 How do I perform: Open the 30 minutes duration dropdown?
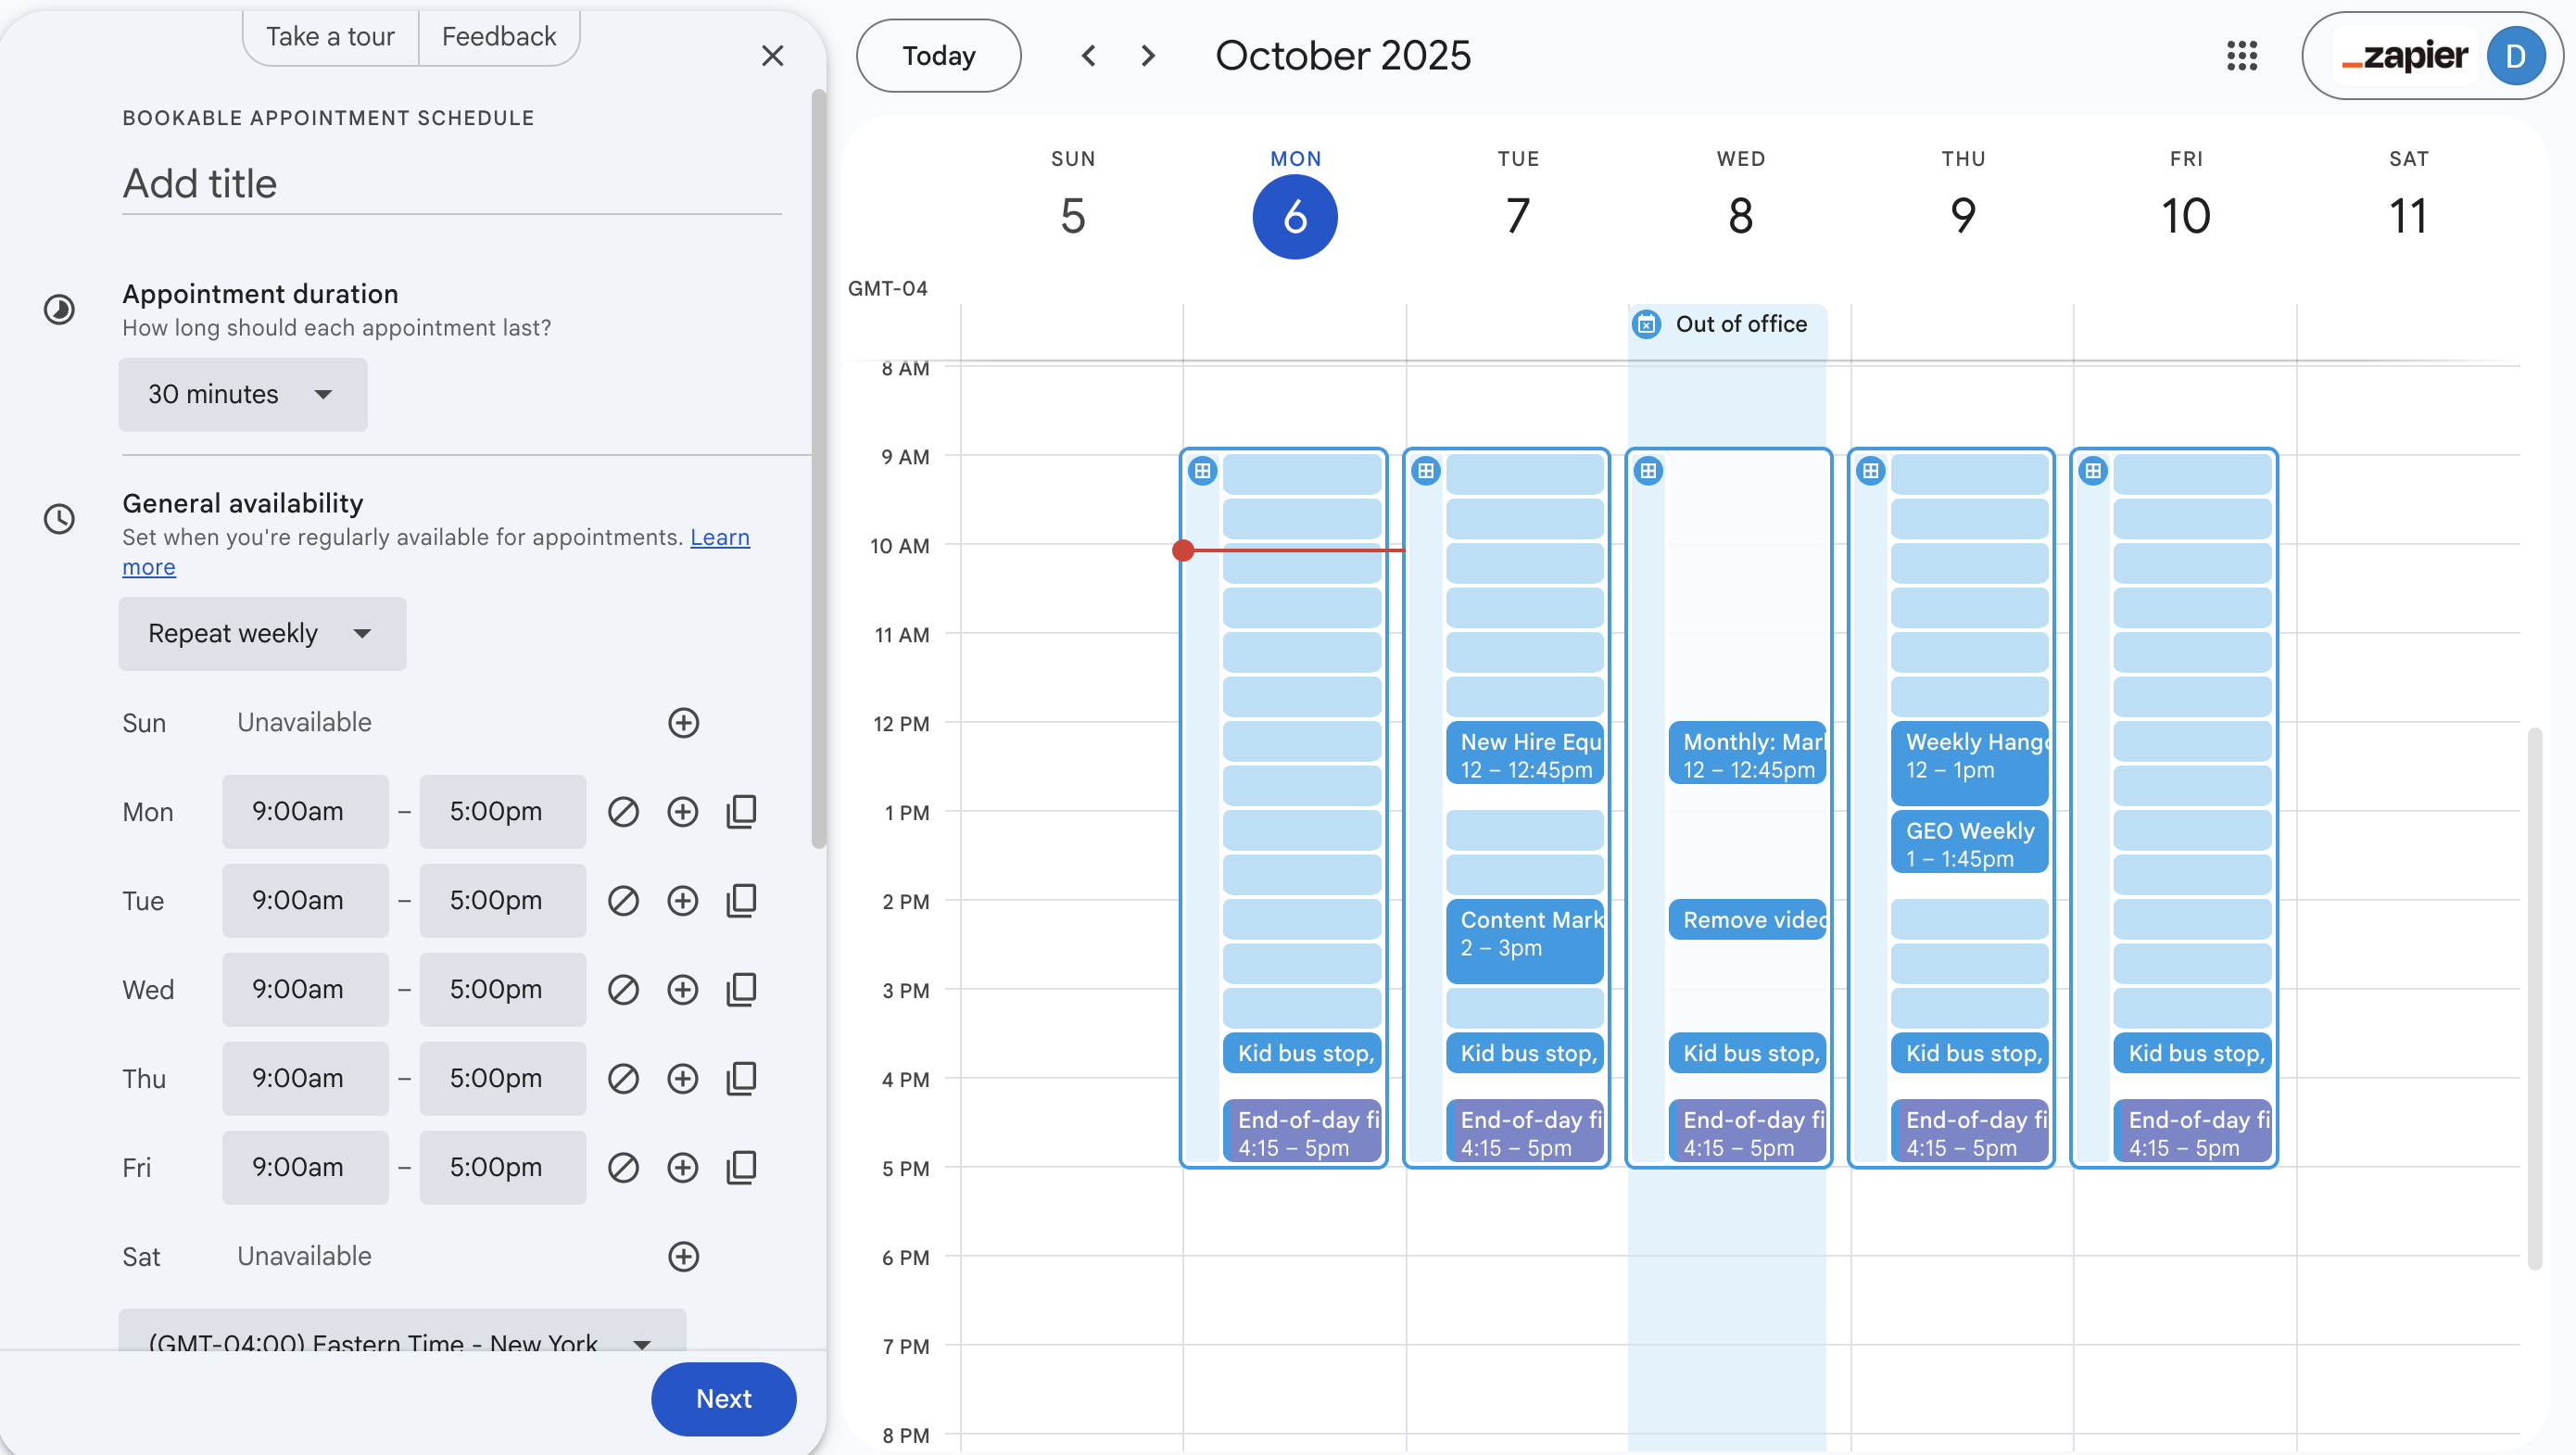pyautogui.click(x=242, y=394)
